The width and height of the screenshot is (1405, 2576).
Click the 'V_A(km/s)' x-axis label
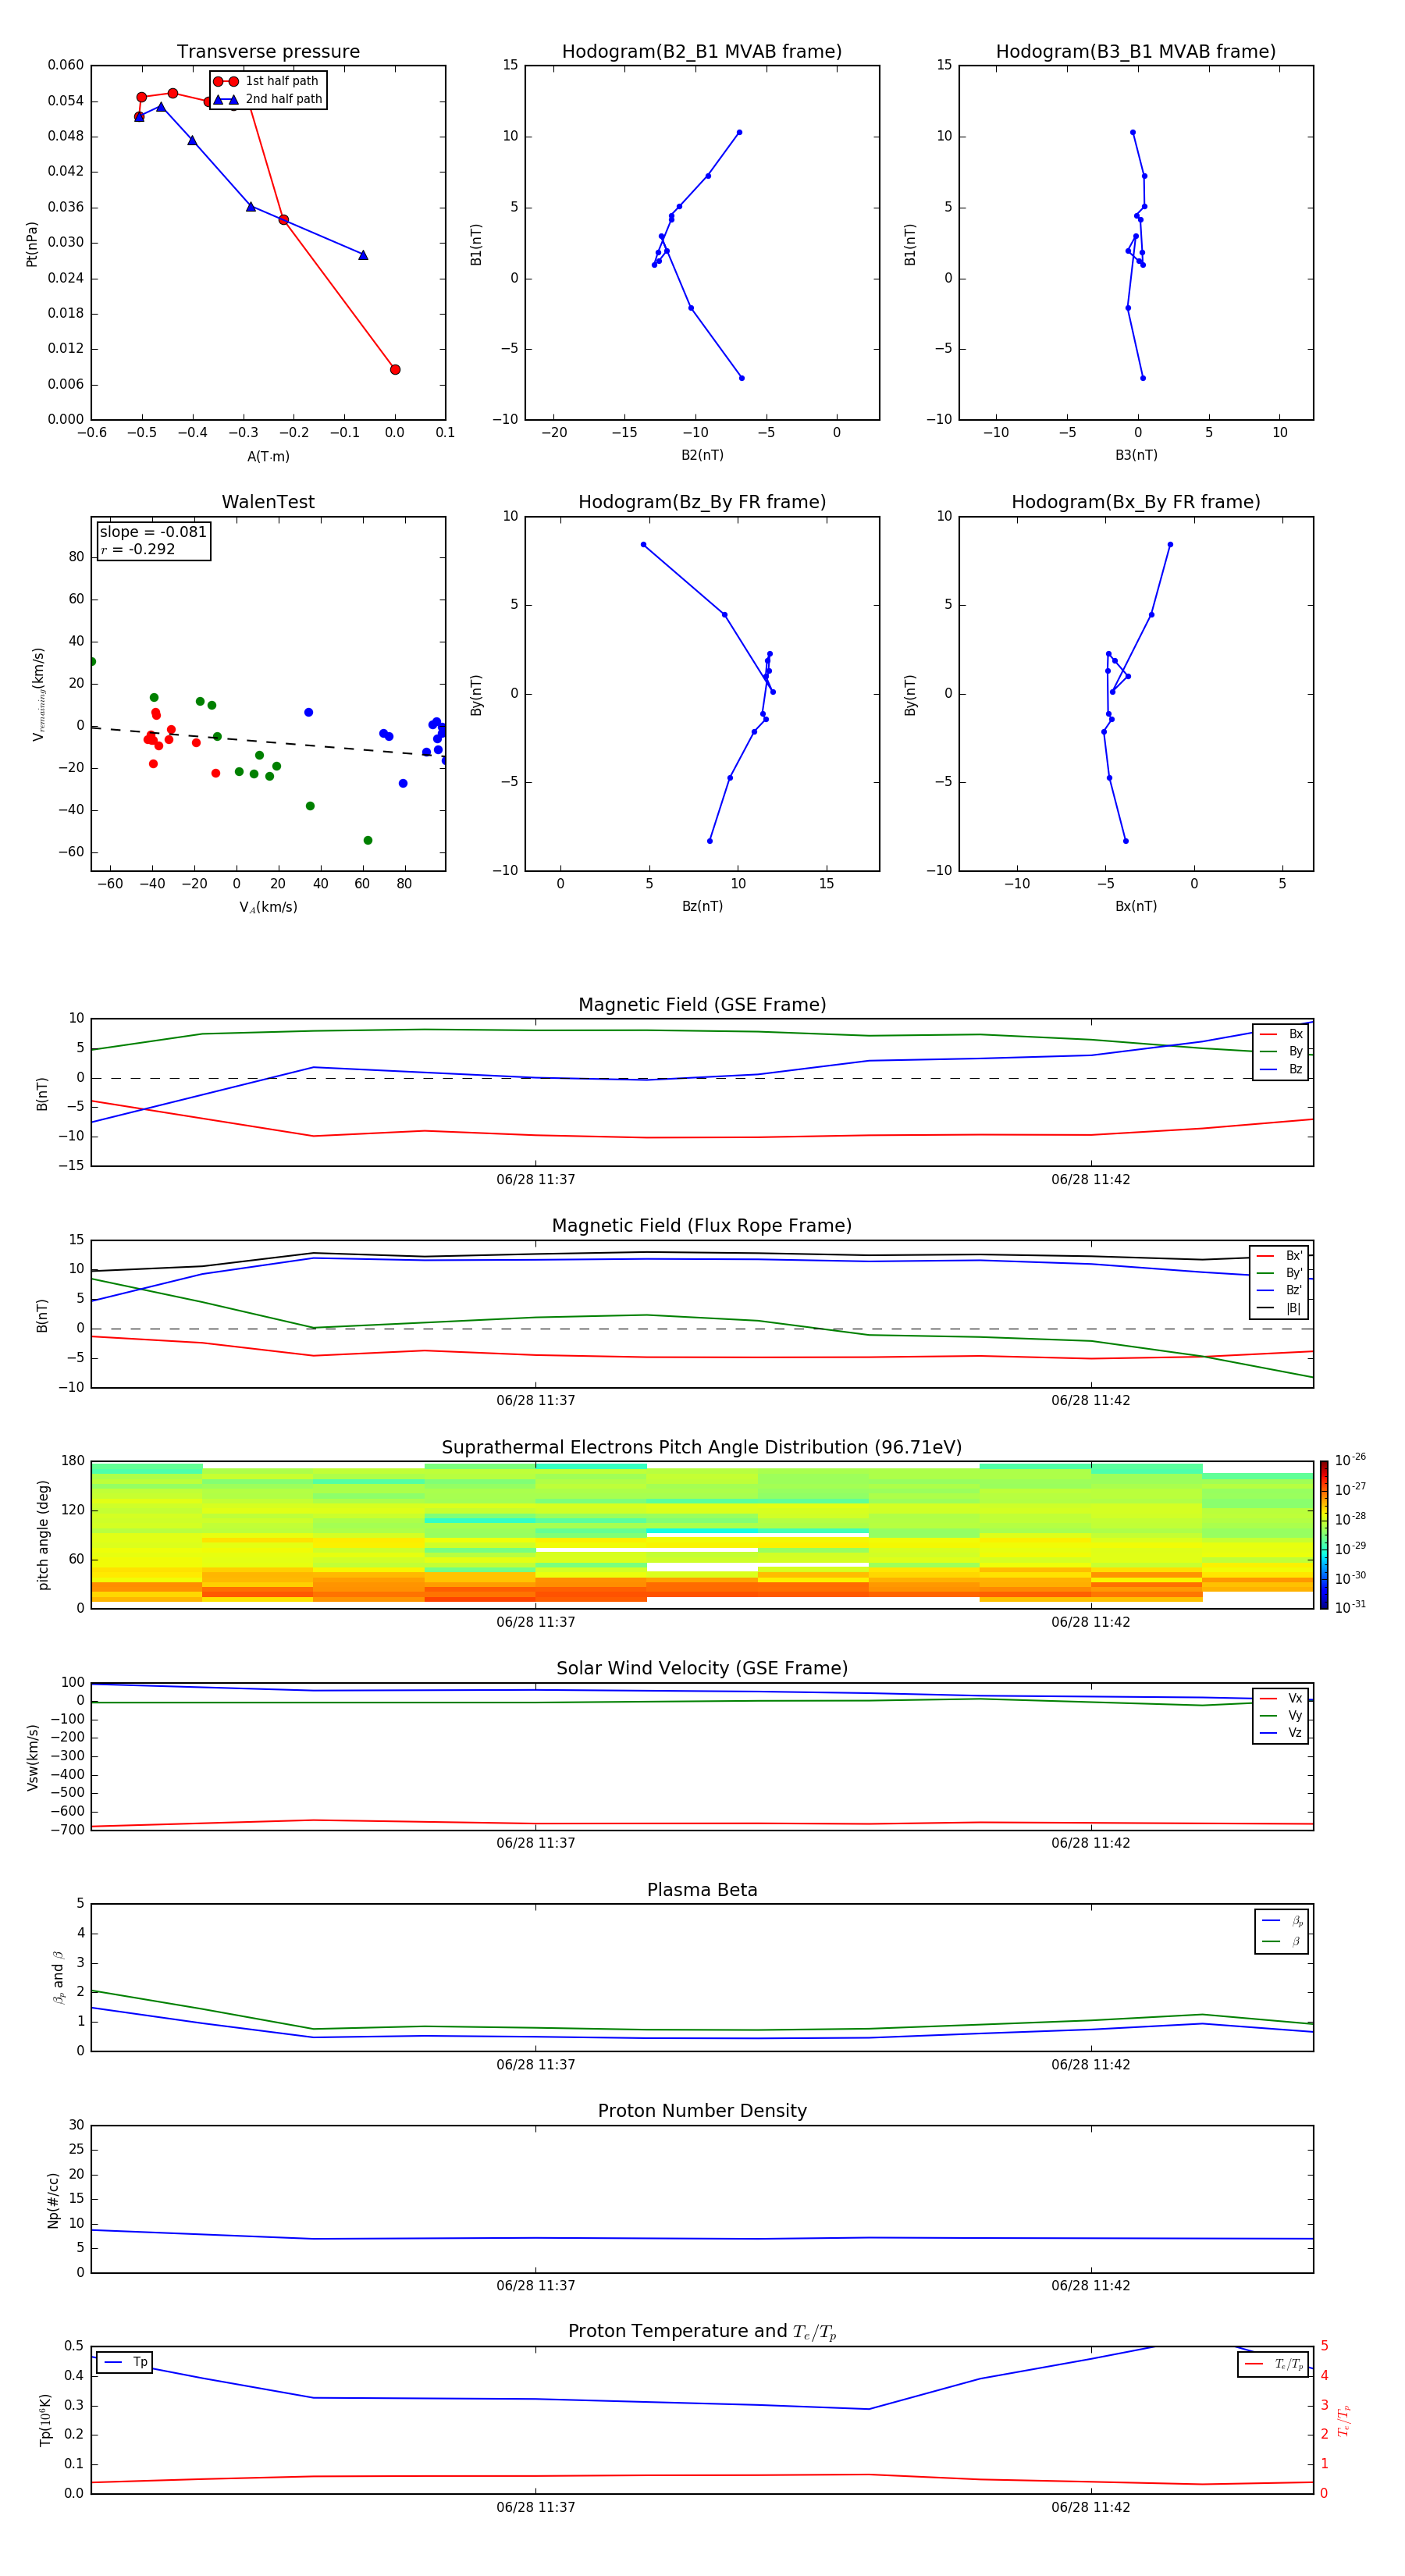268,907
